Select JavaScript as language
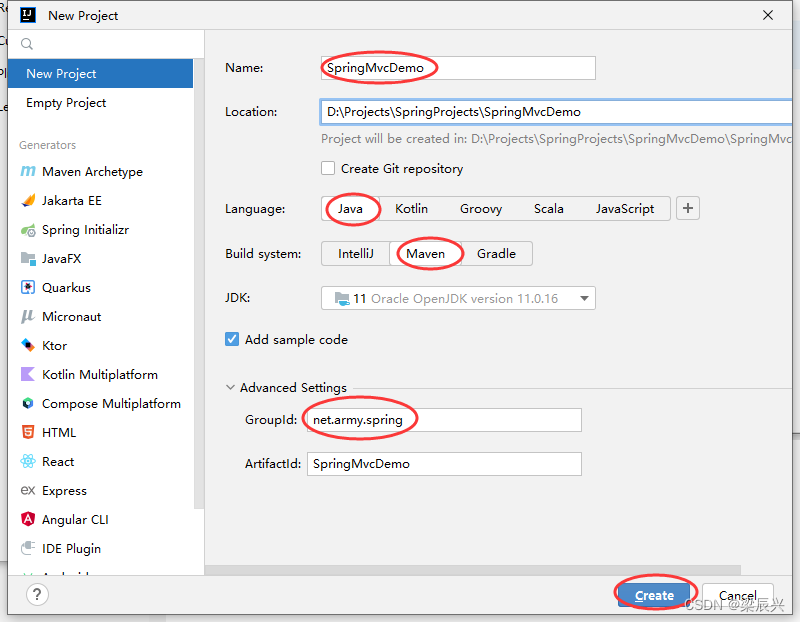The width and height of the screenshot is (800, 622). pyautogui.click(x=624, y=209)
